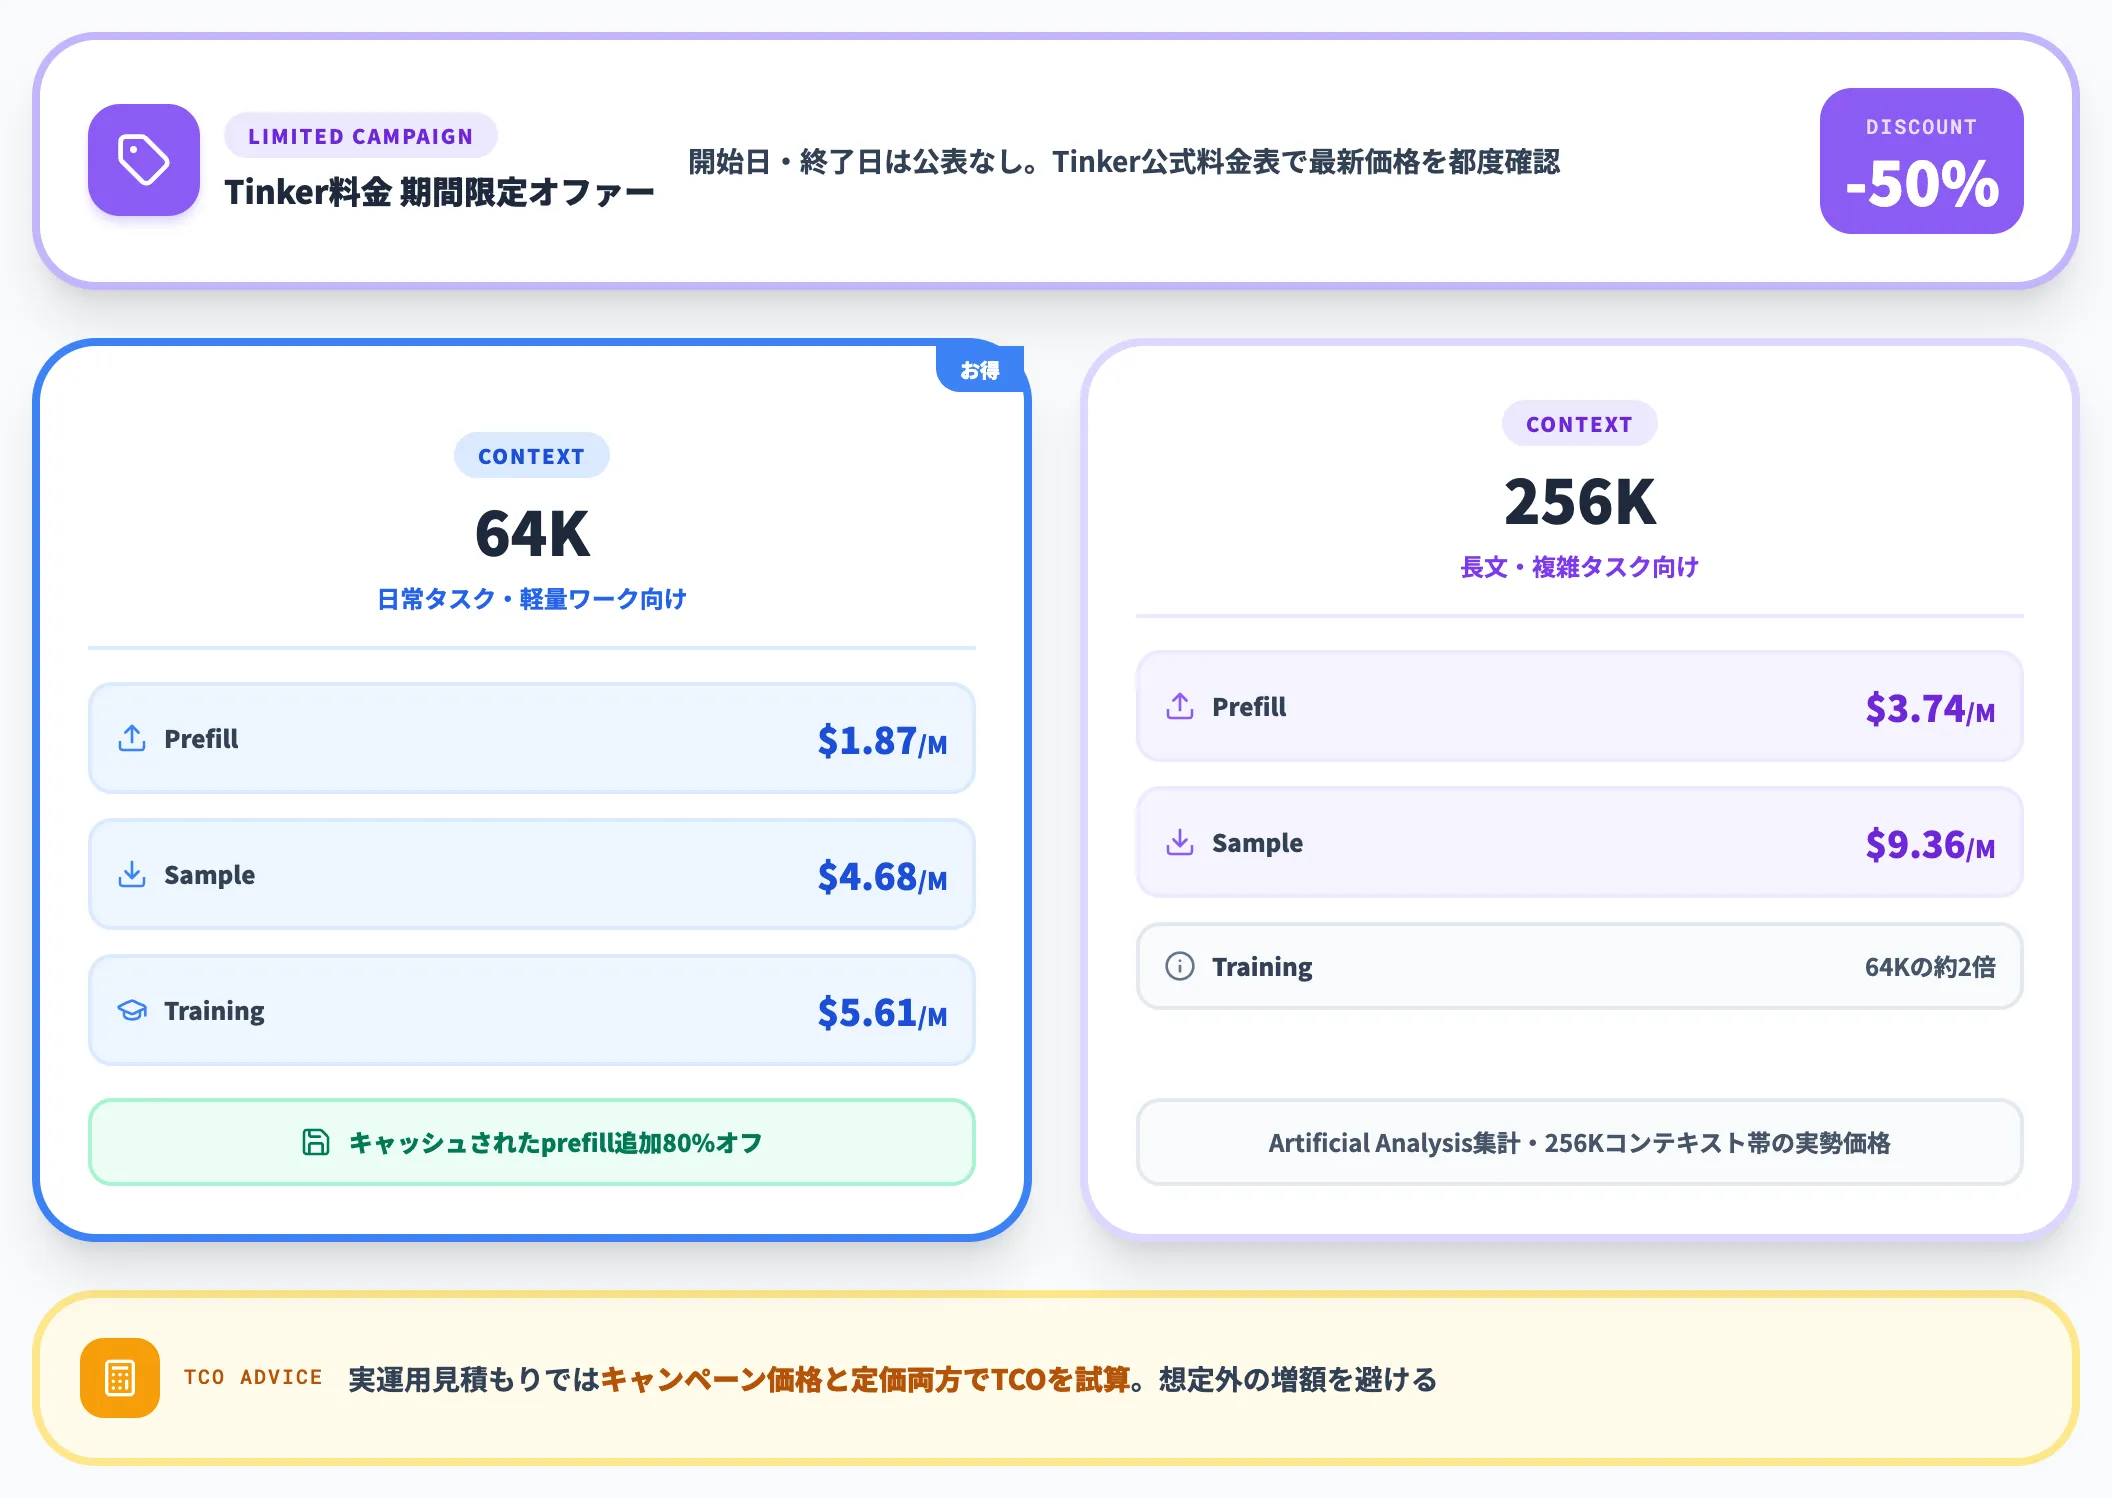This screenshot has width=2112, height=1498.
Task: Click 想定外の増額を避ける text
Action: (1298, 1379)
